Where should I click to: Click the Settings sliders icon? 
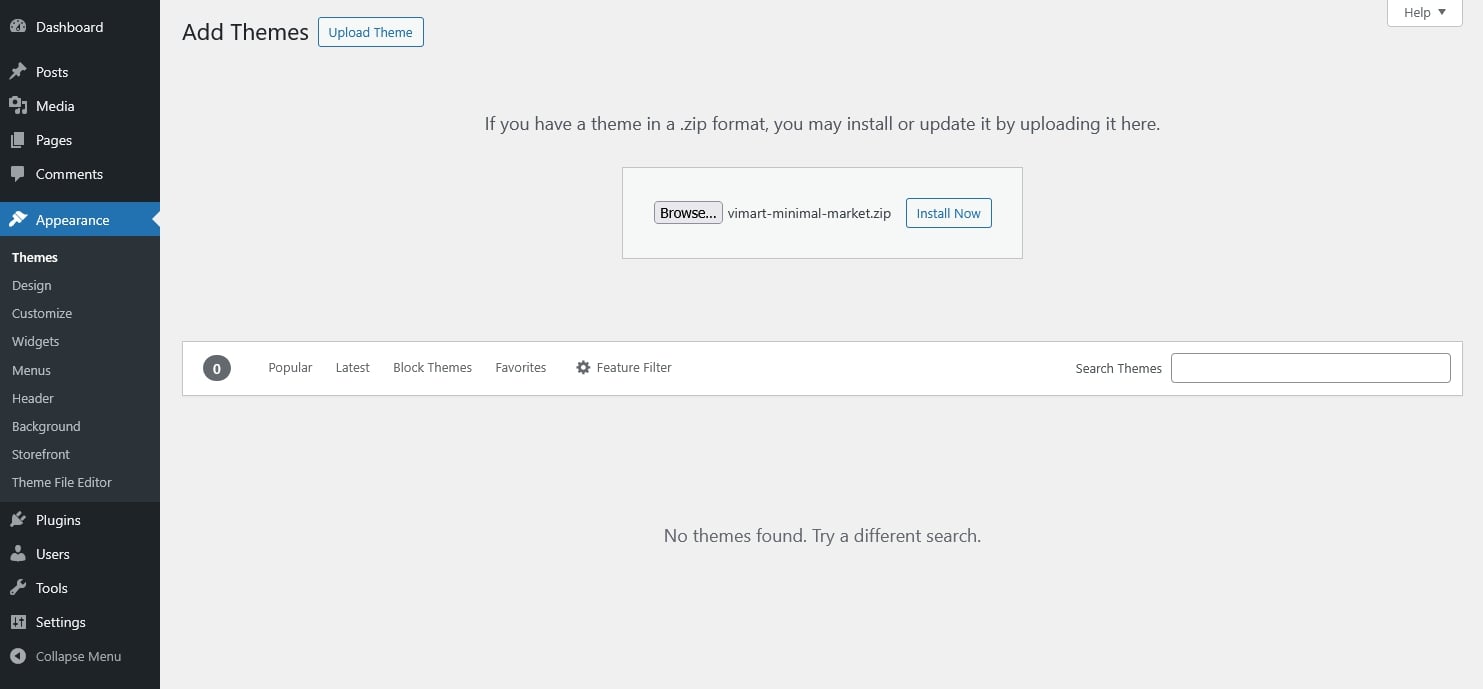coord(18,622)
